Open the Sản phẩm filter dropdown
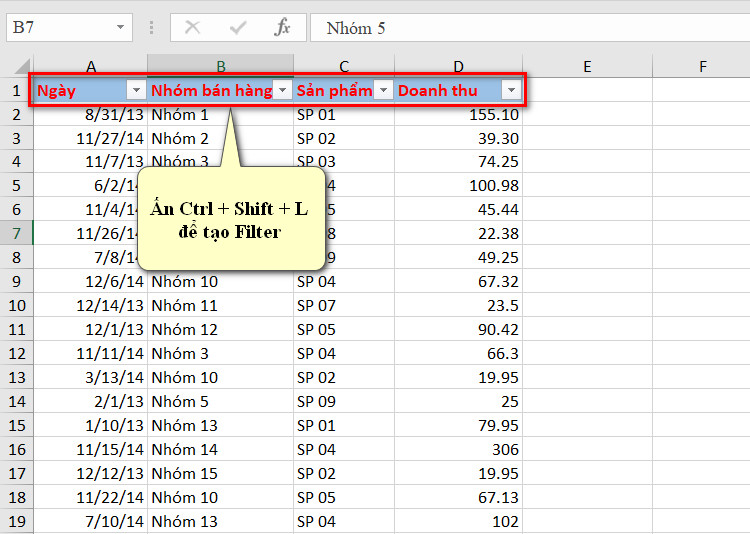750x534 pixels. 383,90
